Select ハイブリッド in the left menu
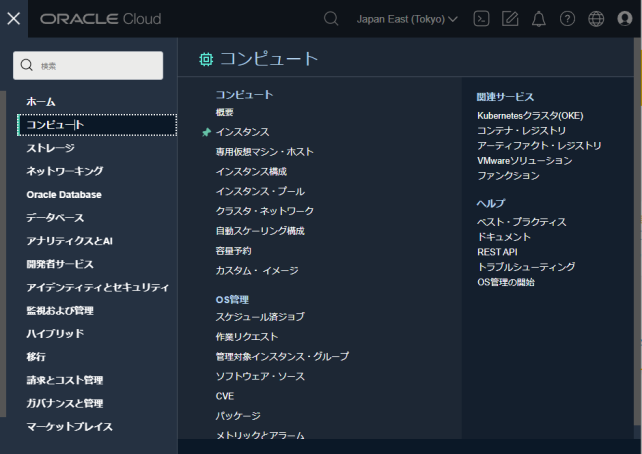The image size is (642, 454). click(55, 334)
